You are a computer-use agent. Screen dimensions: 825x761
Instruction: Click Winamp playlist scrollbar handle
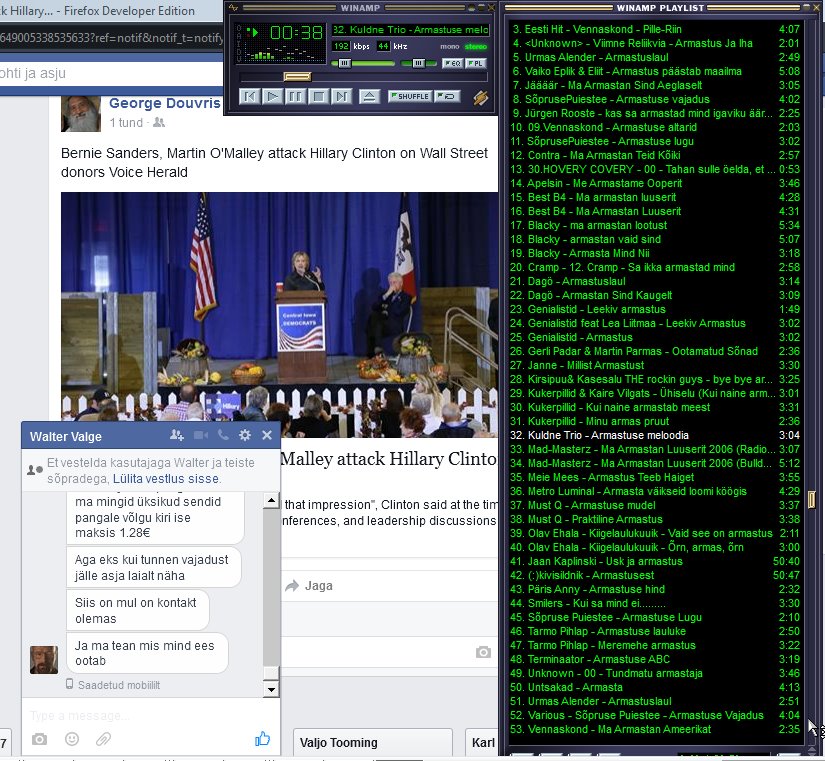tap(811, 499)
